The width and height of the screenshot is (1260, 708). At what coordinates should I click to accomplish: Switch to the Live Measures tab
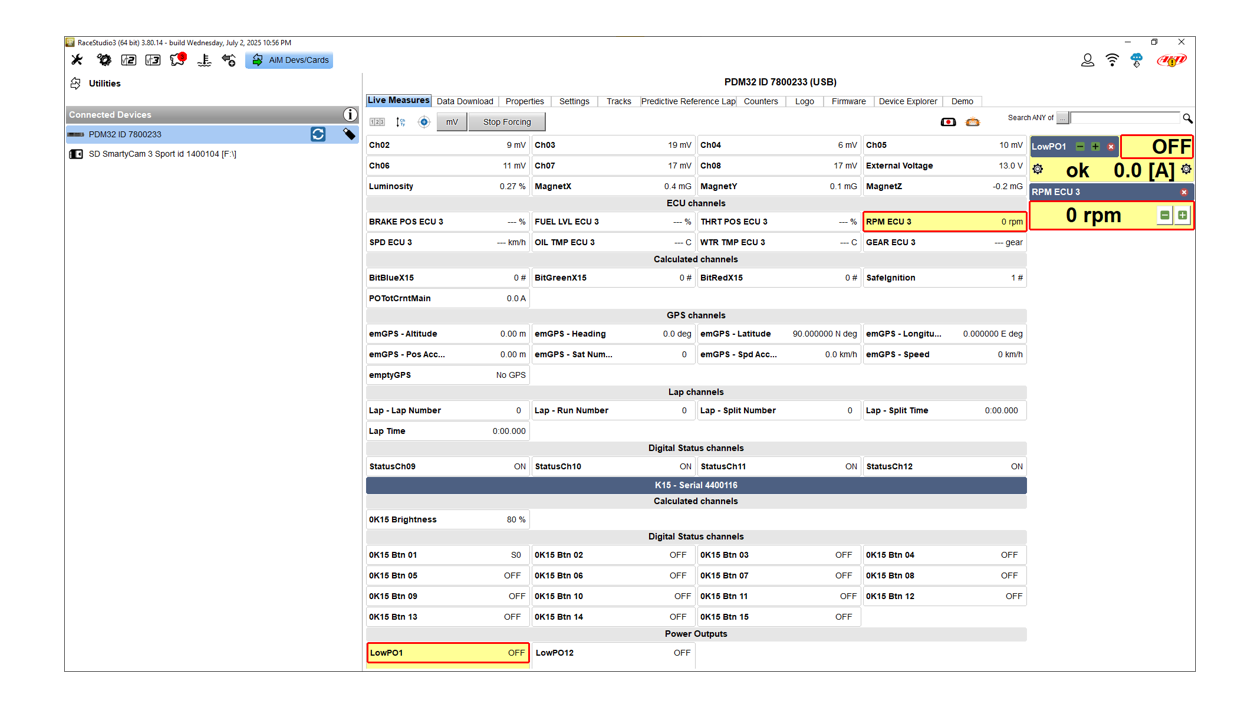pyautogui.click(x=398, y=101)
